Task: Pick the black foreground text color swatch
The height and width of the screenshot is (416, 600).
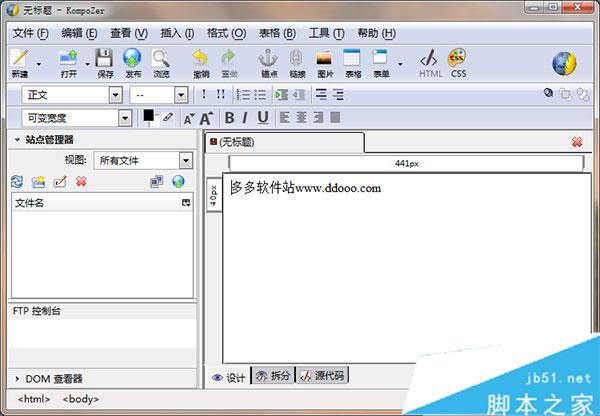Action: [x=148, y=115]
